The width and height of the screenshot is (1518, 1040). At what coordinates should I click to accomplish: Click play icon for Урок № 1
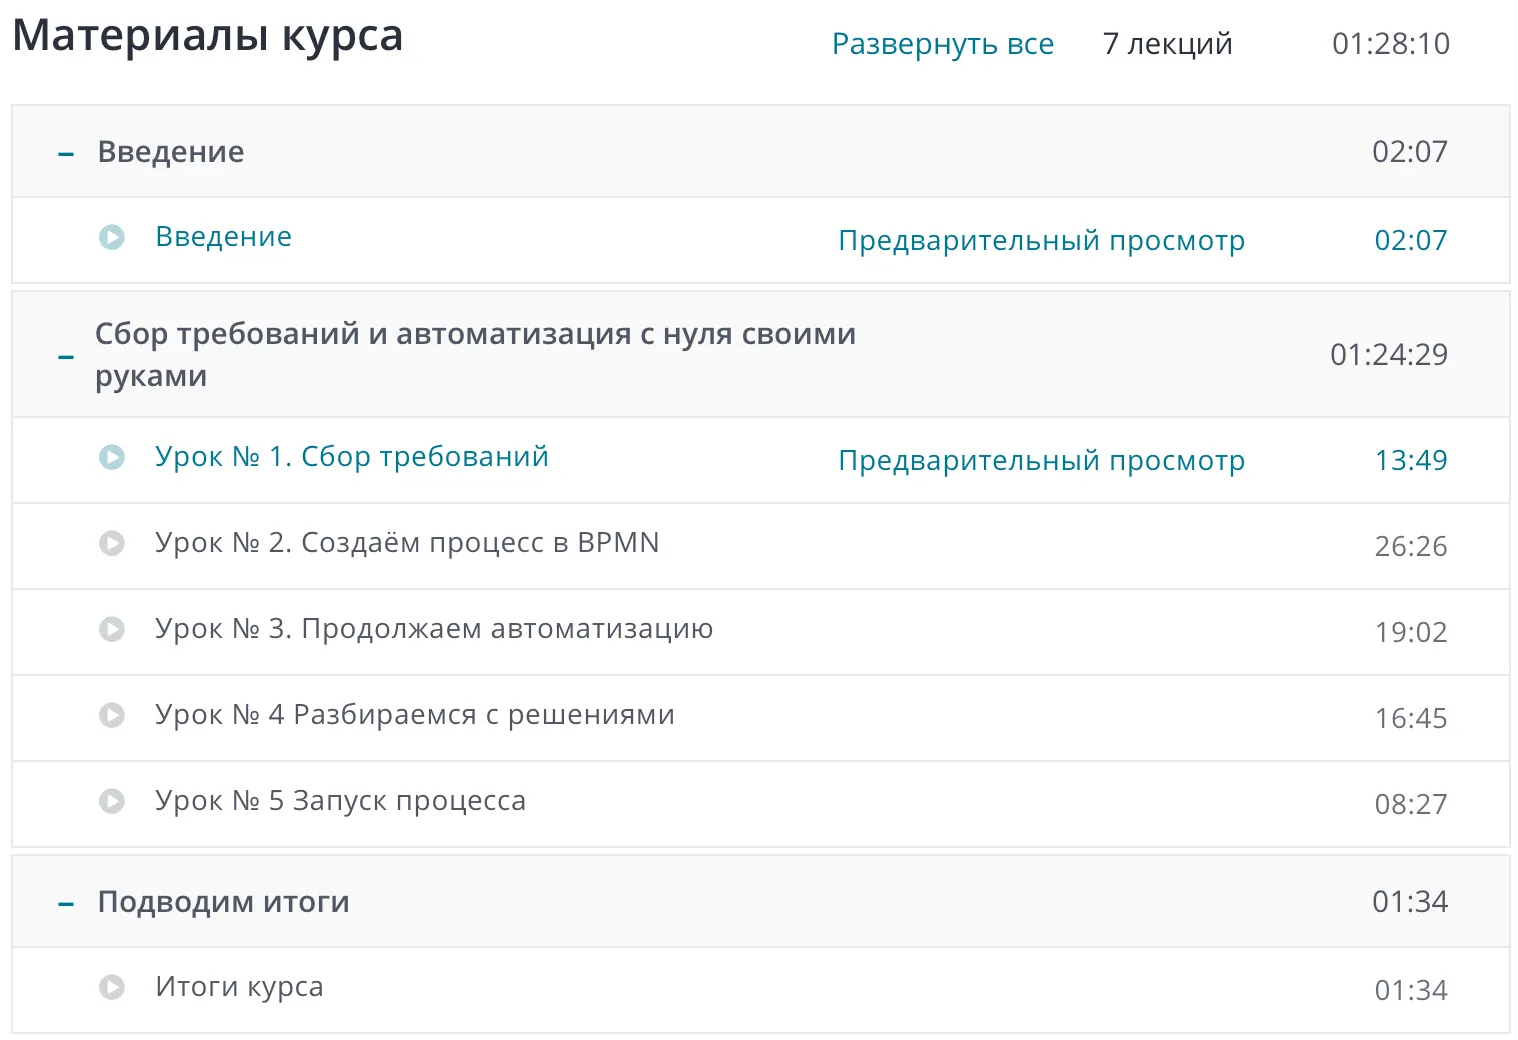(x=112, y=458)
